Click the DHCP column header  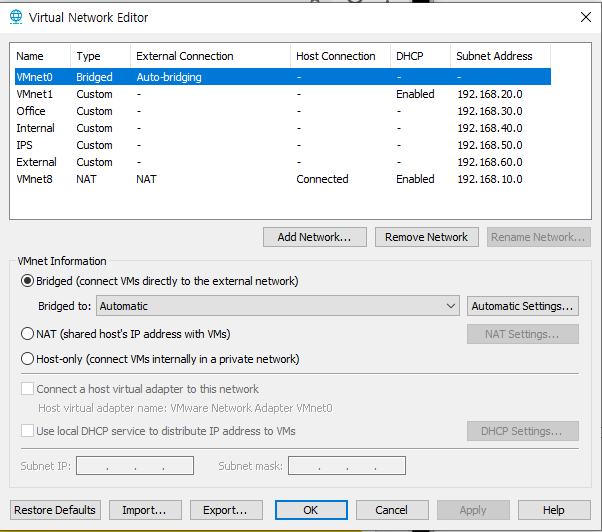(x=420, y=56)
